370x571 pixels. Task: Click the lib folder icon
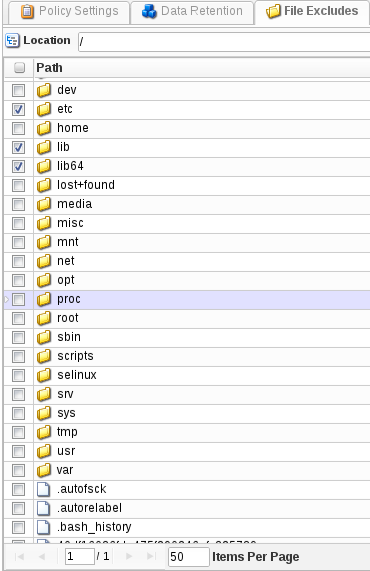point(44,147)
